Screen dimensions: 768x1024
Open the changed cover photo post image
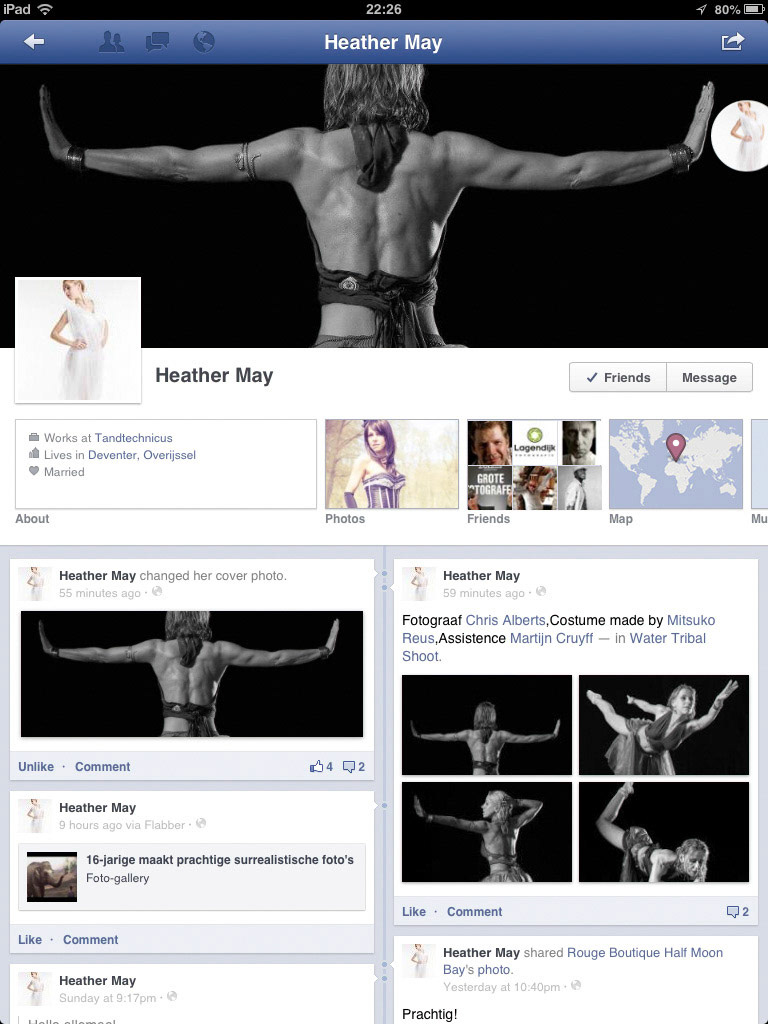click(192, 674)
